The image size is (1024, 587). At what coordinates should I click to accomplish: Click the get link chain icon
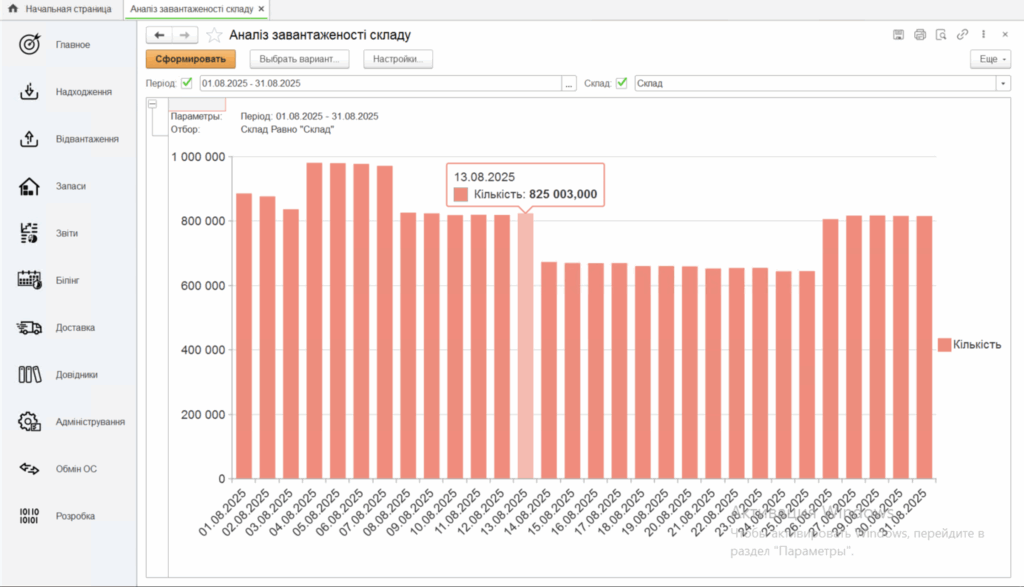pyautogui.click(x=962, y=34)
